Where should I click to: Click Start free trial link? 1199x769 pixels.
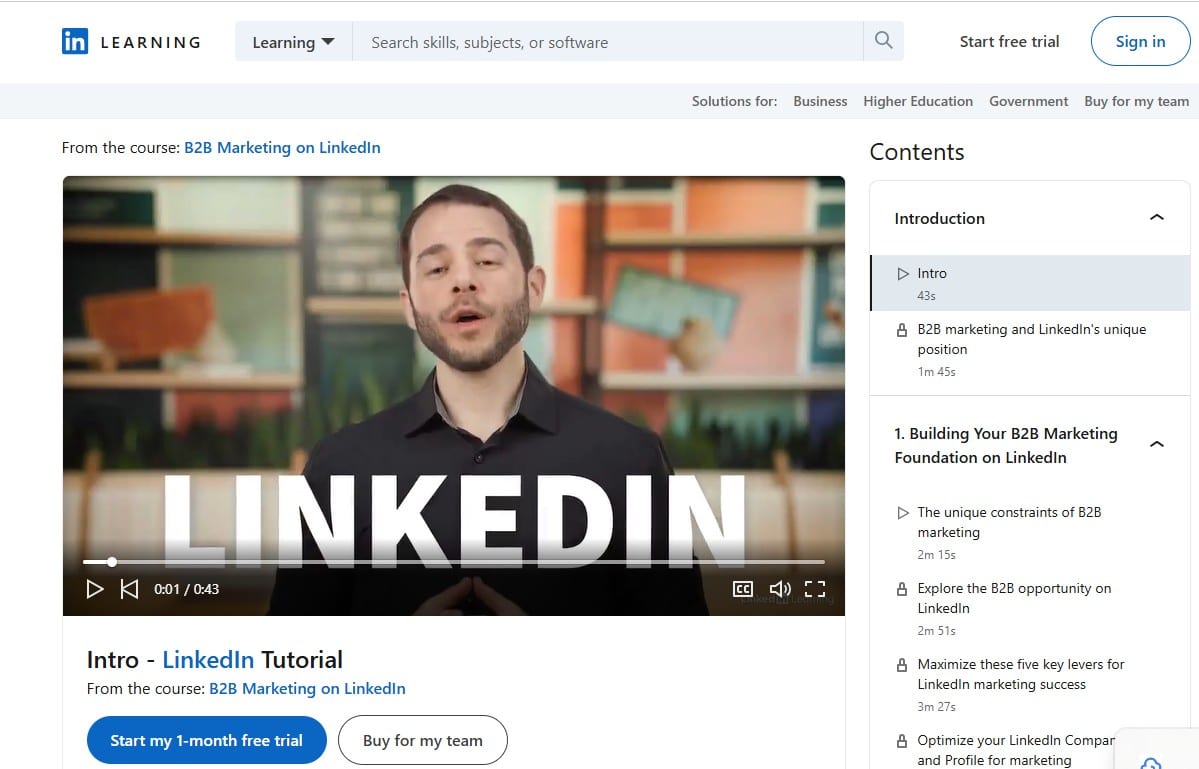1009,42
